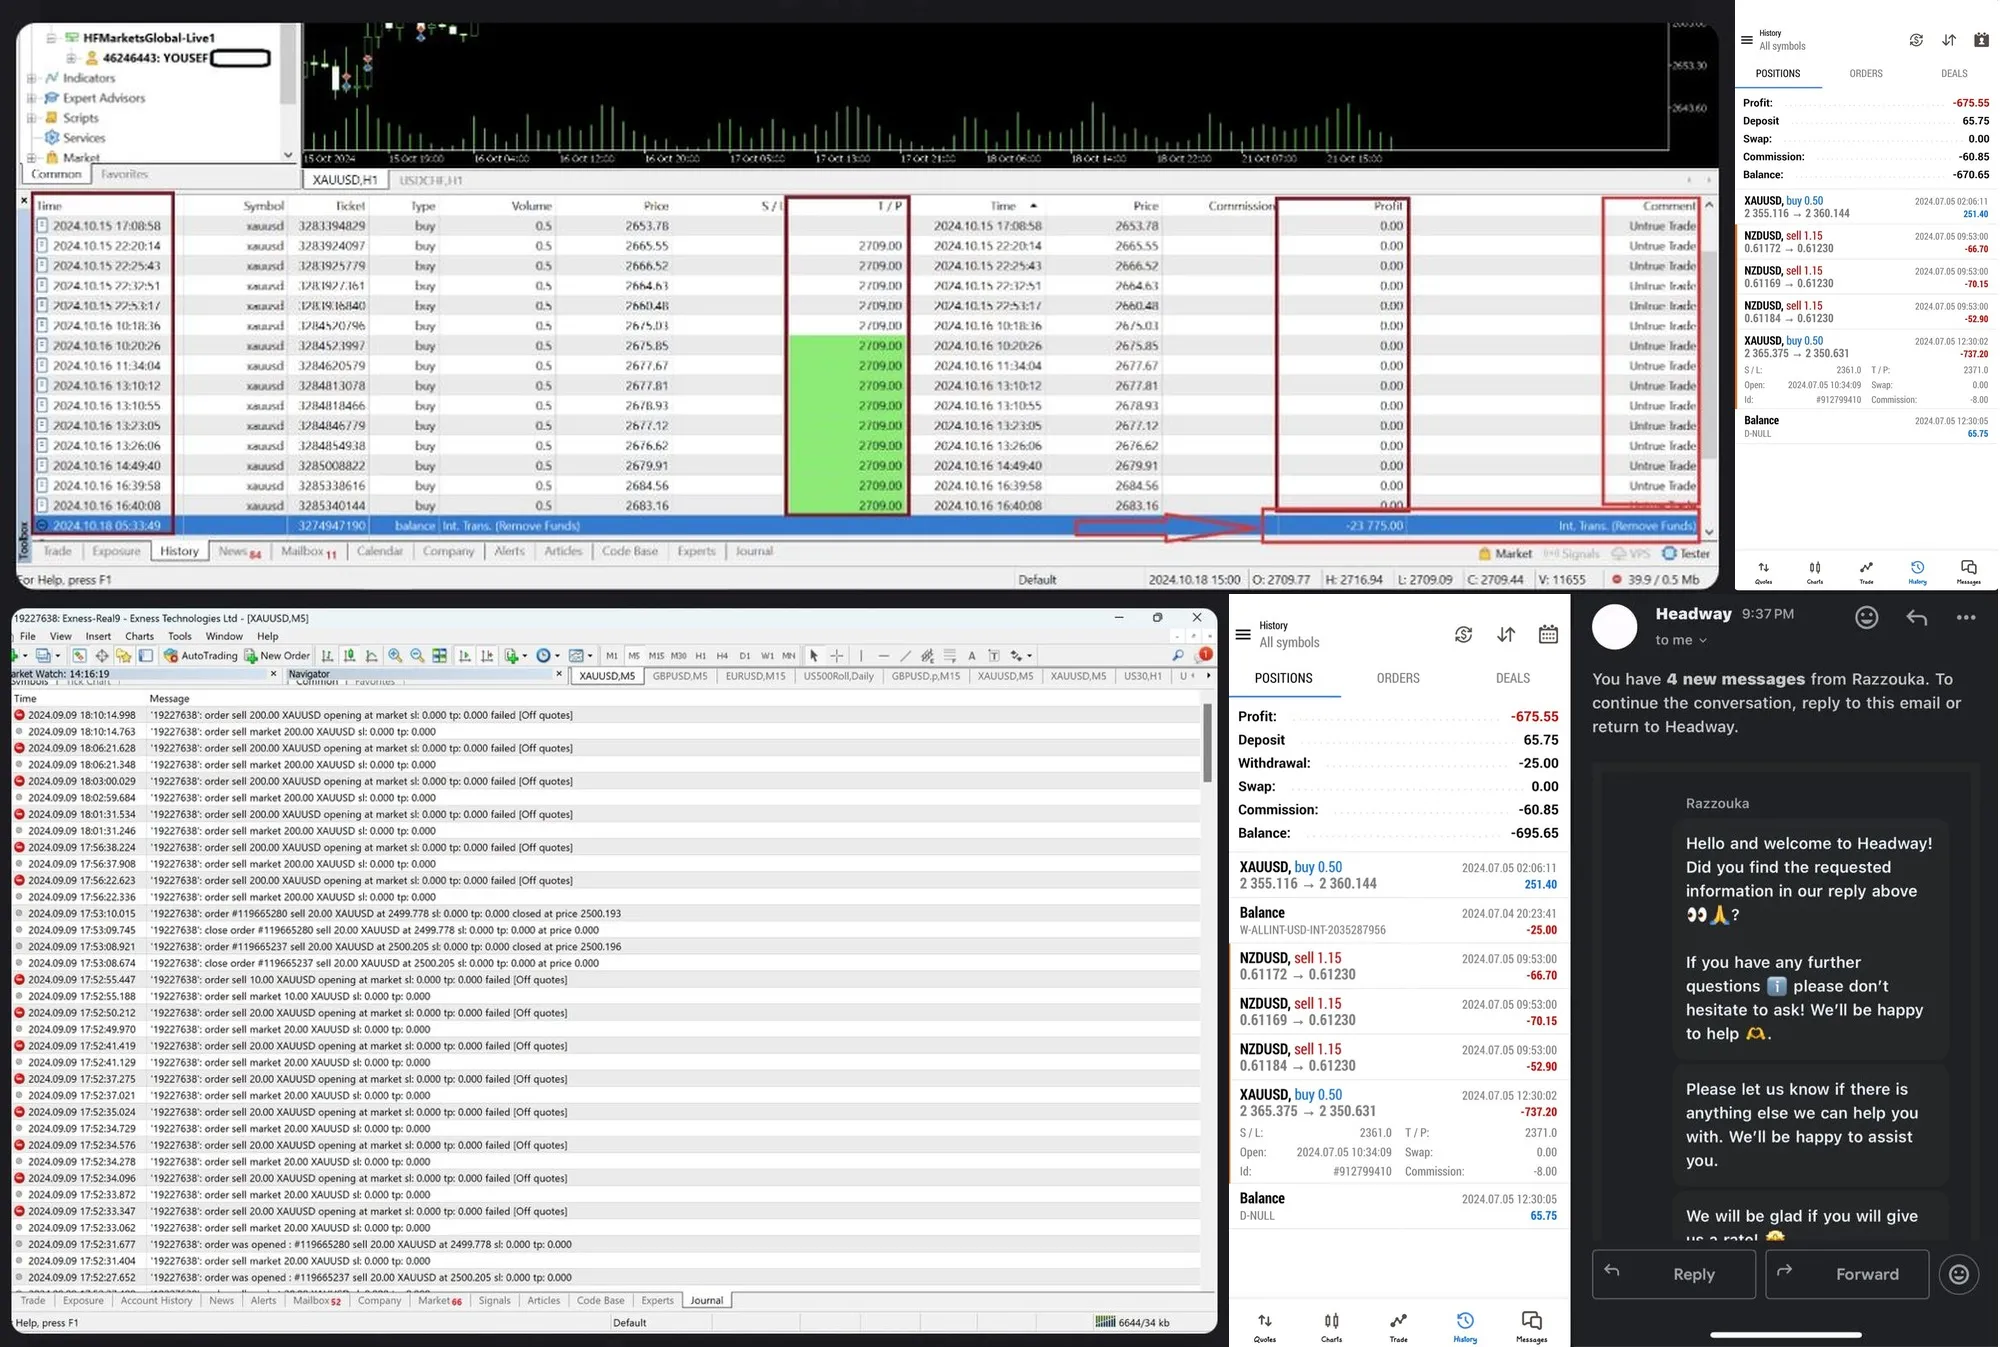Click the Exness Journal vertical scrollbar
The width and height of the screenshot is (2000, 1347).
(x=1207, y=743)
